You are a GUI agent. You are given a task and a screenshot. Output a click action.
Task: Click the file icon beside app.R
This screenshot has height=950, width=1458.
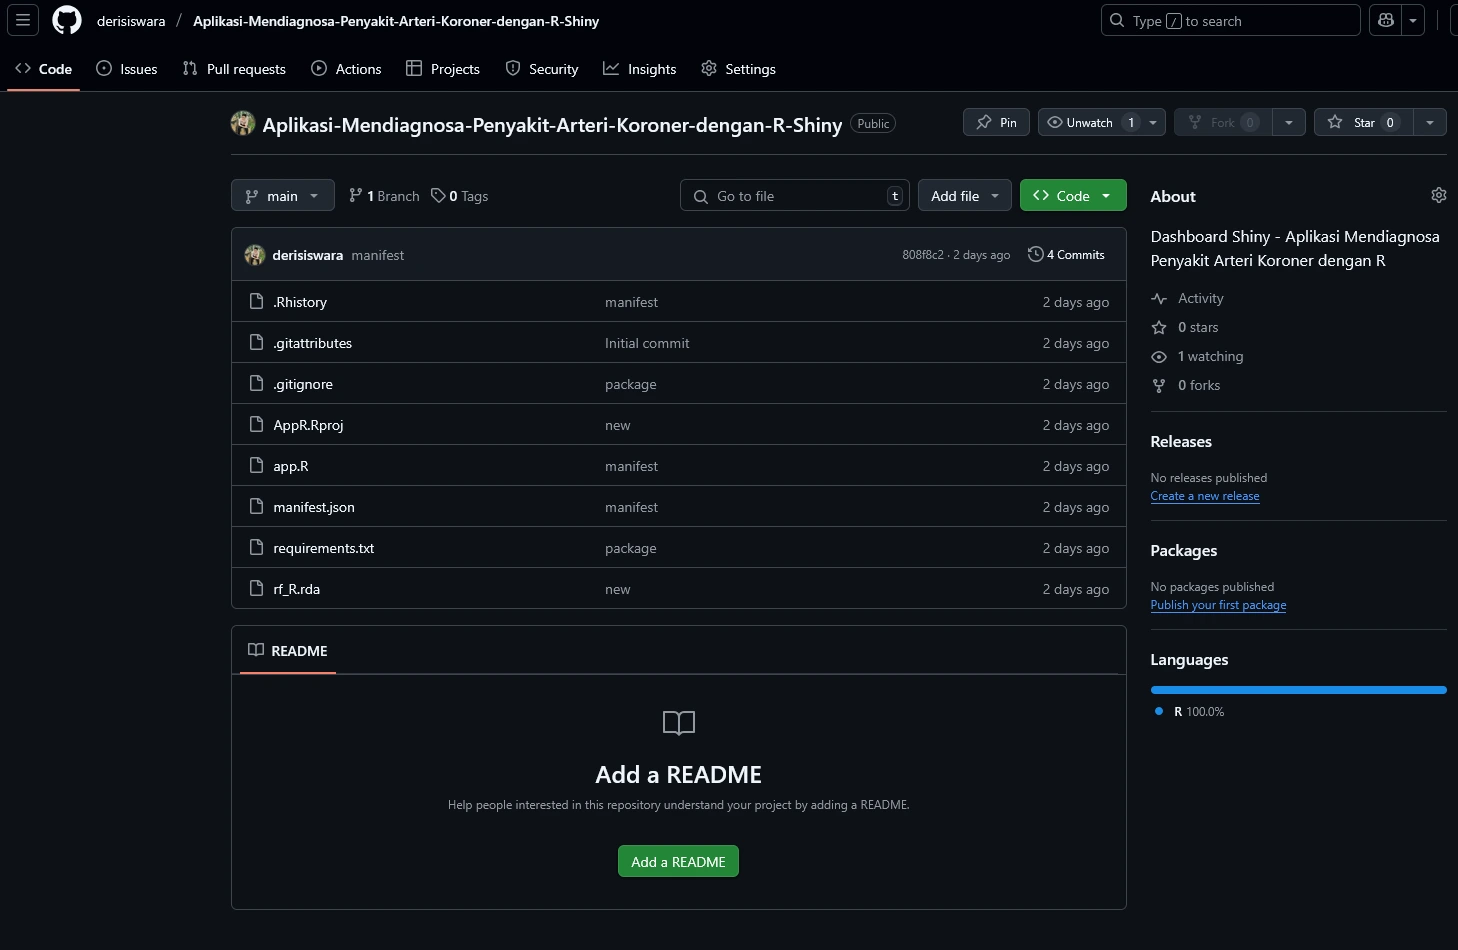[x=256, y=465]
